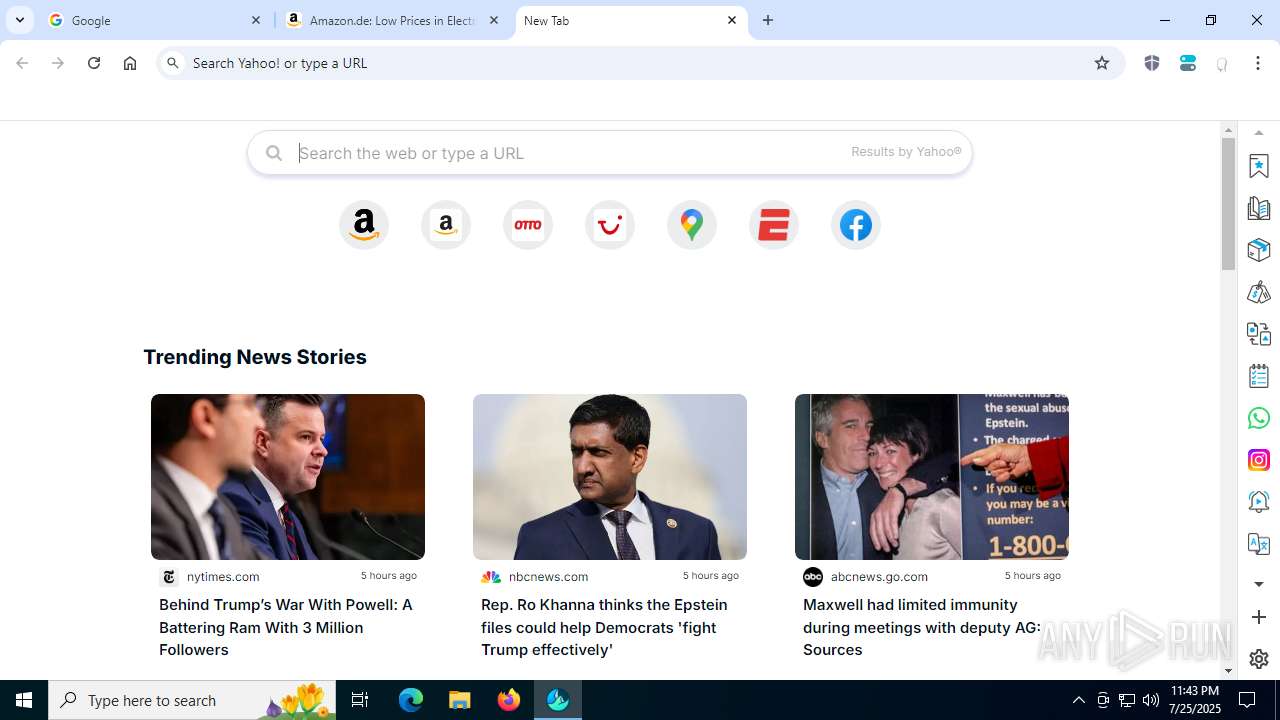Open the nytimes.com article thumbnail
Viewport: 1280px width, 720px height.
288,477
